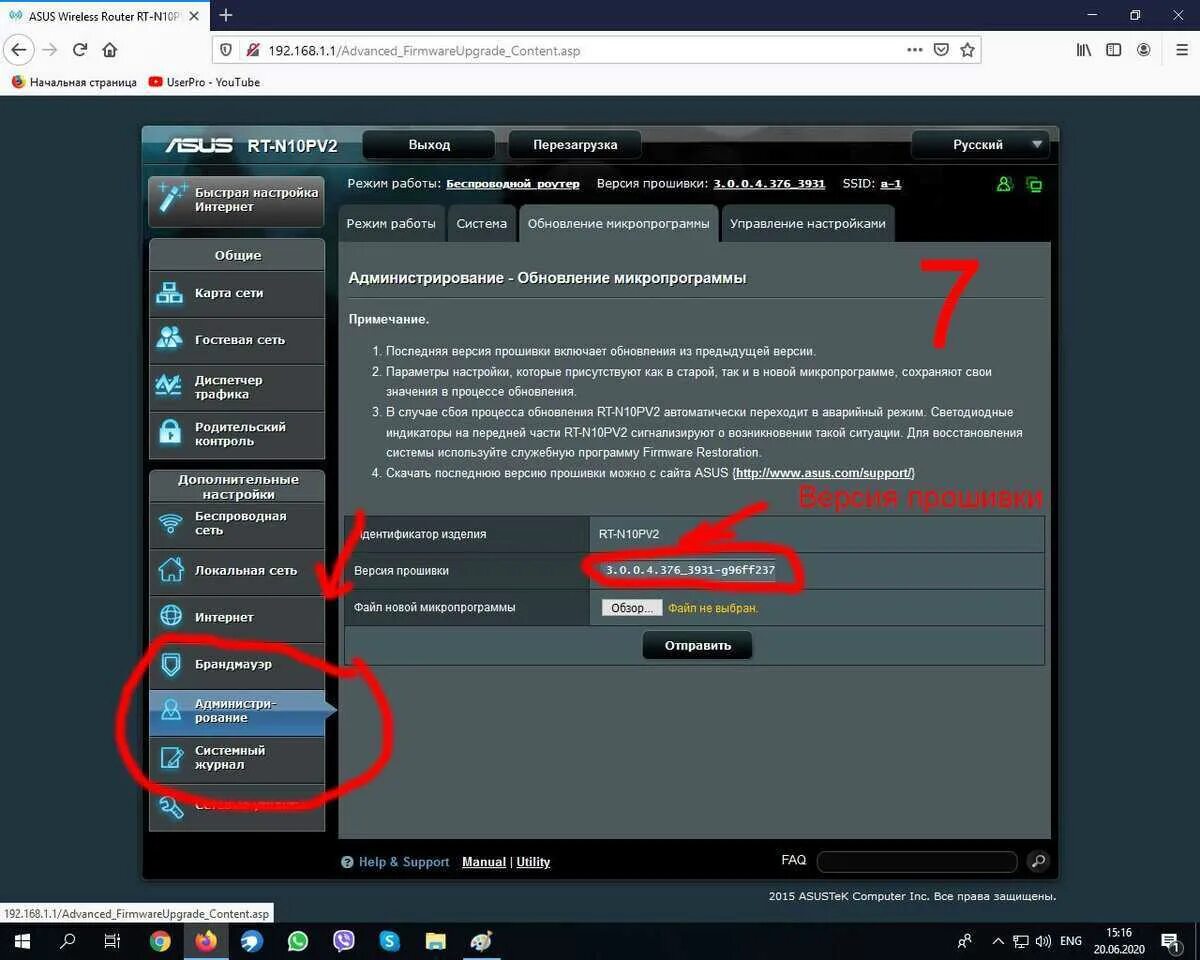Click RT-N10PV2 product identifier value
Viewport: 1200px width, 960px height.
click(x=629, y=534)
